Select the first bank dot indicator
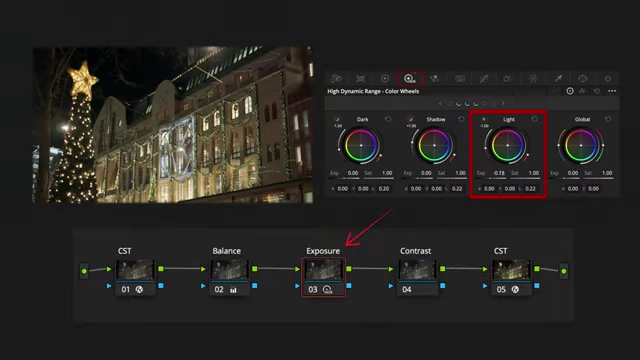The height and width of the screenshot is (360, 640). [x=450, y=104]
